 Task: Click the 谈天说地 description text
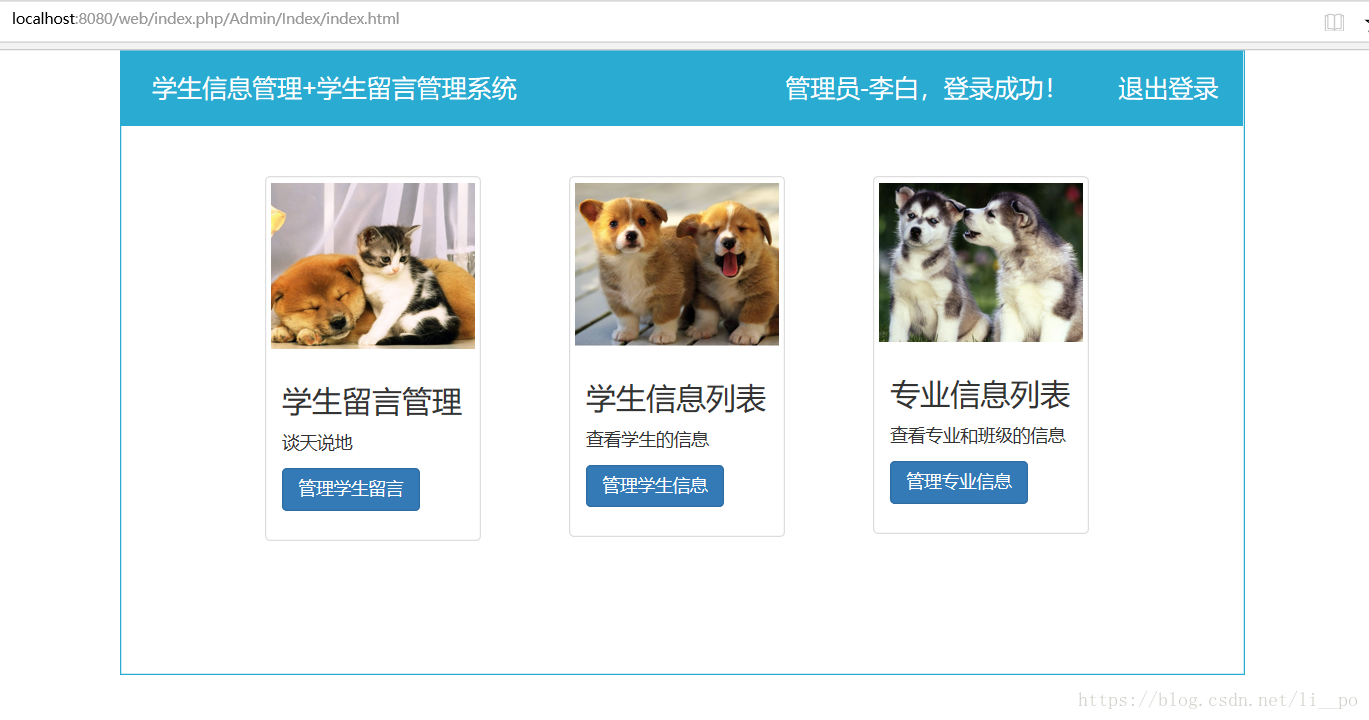[x=317, y=443]
